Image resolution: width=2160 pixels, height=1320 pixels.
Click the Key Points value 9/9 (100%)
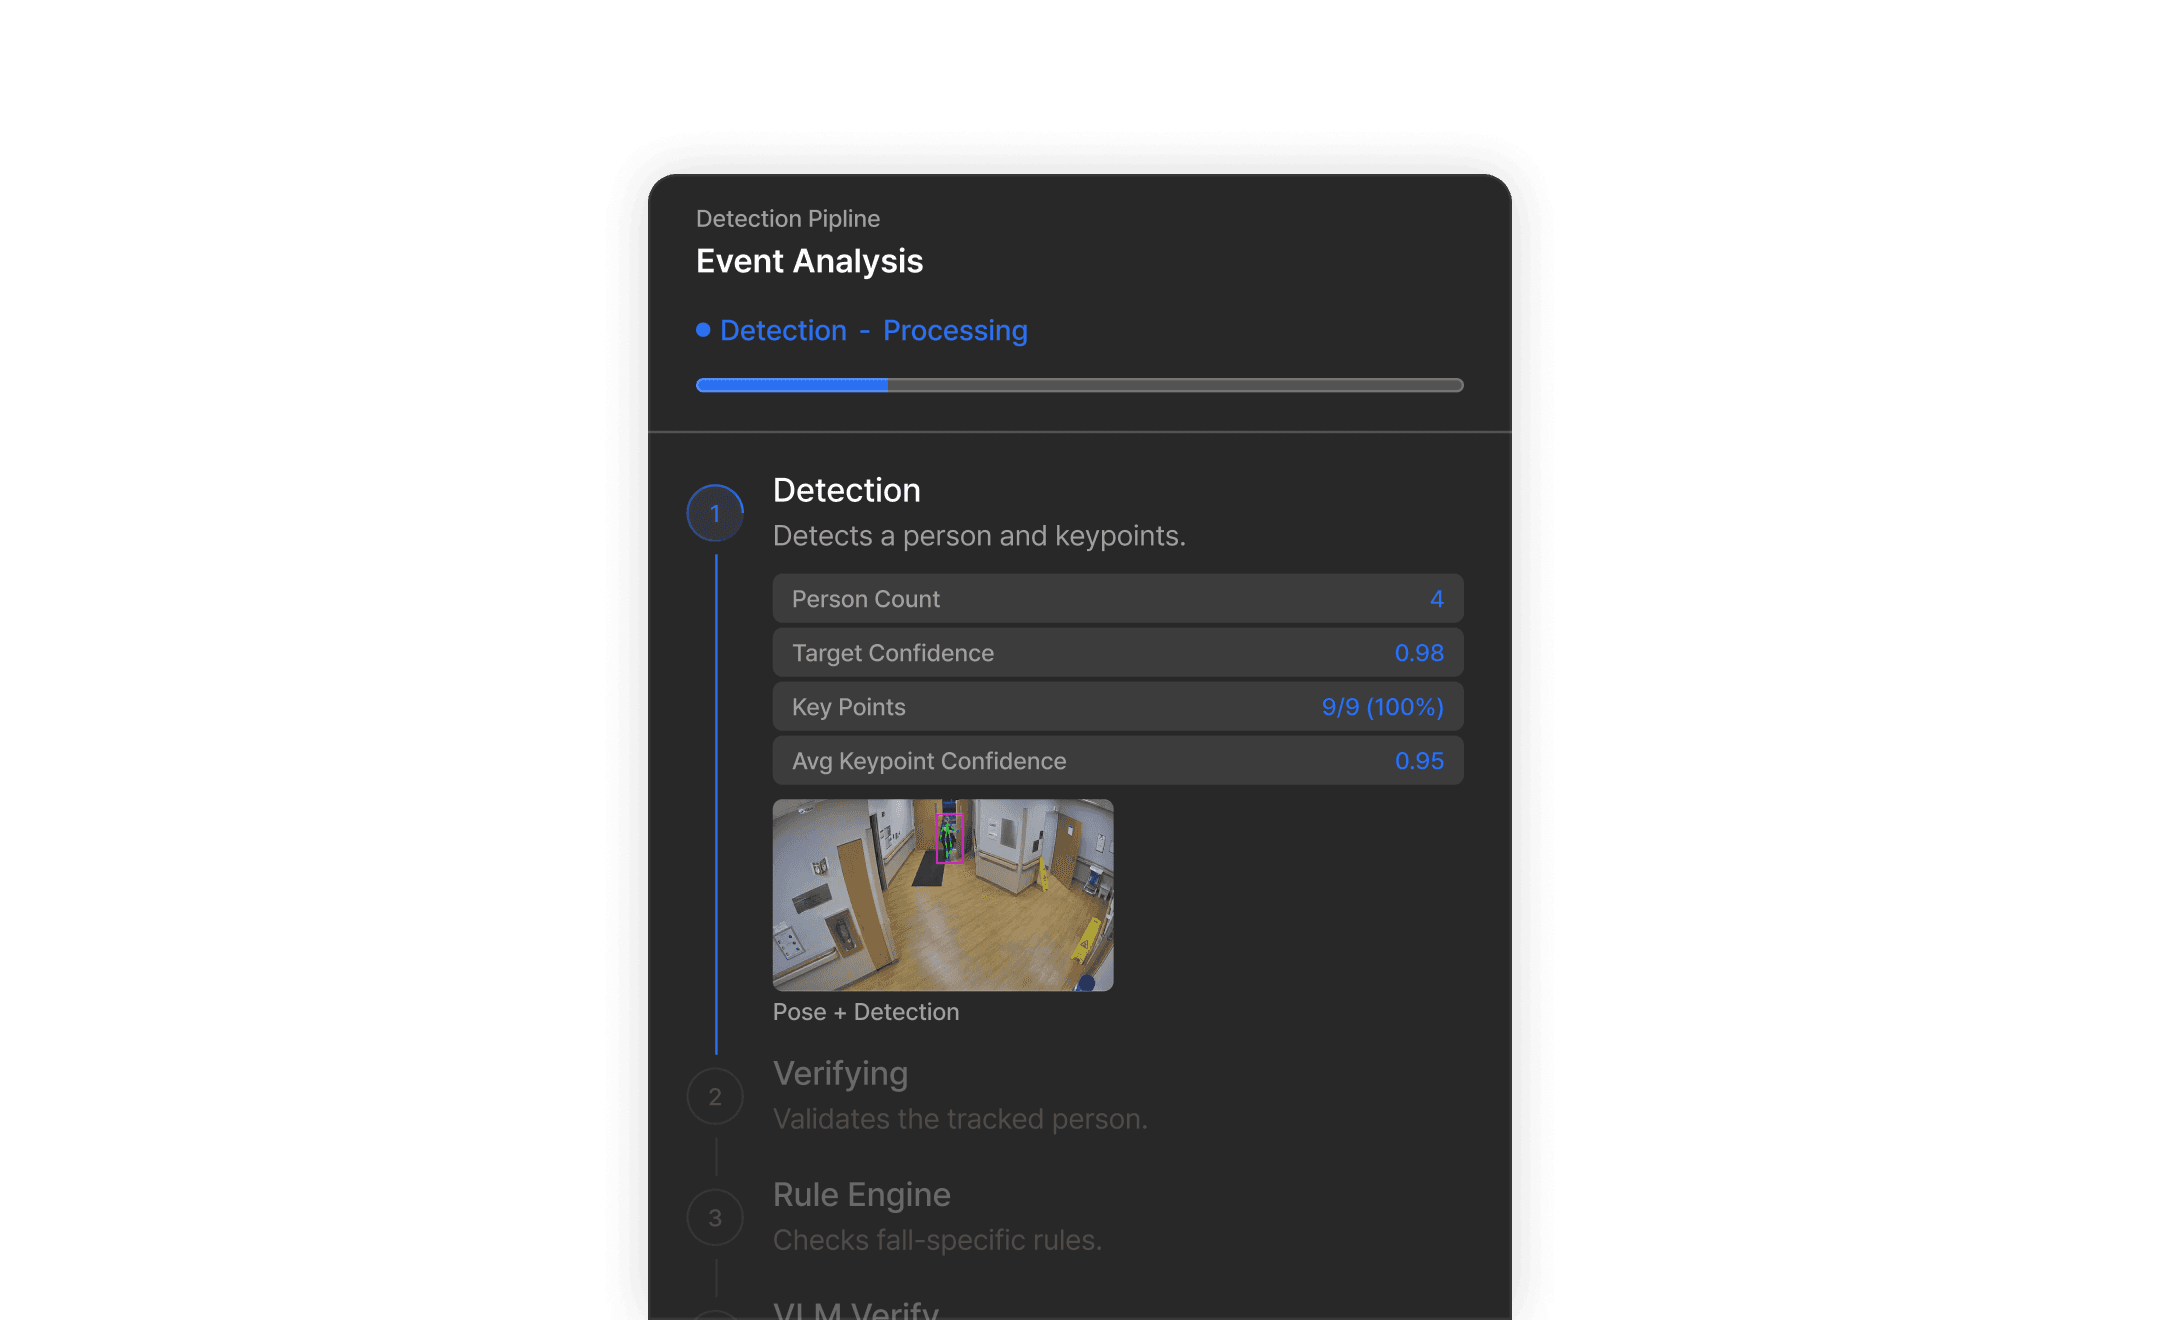tap(1383, 707)
